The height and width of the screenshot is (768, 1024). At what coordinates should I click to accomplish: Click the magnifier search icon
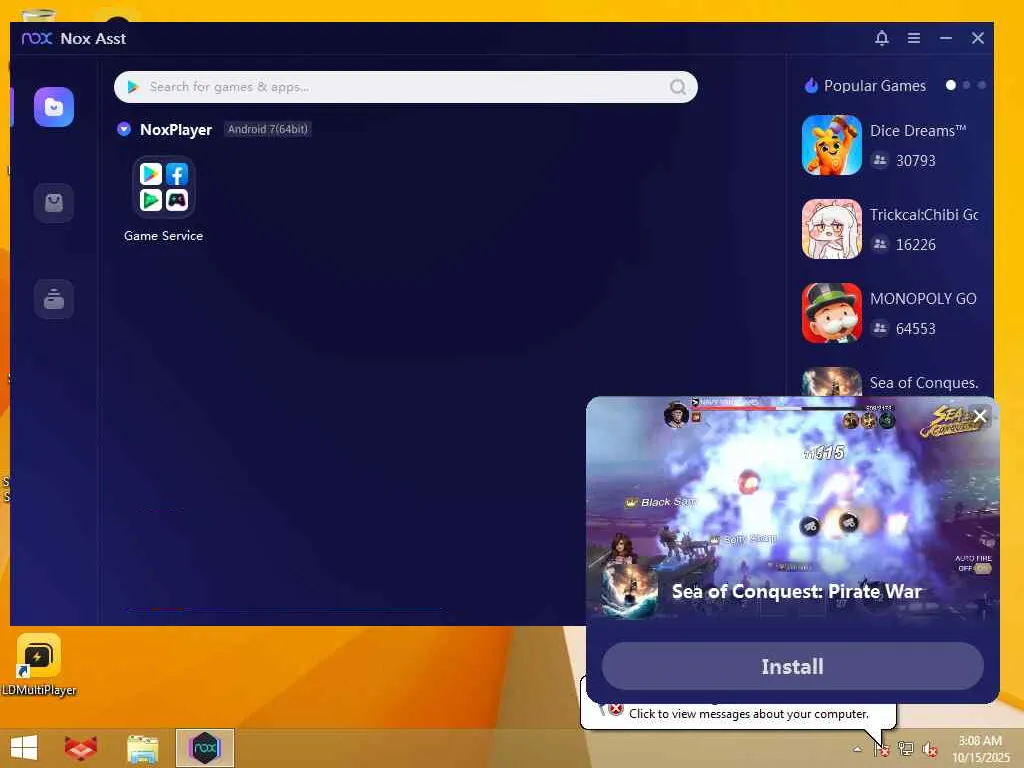click(679, 87)
